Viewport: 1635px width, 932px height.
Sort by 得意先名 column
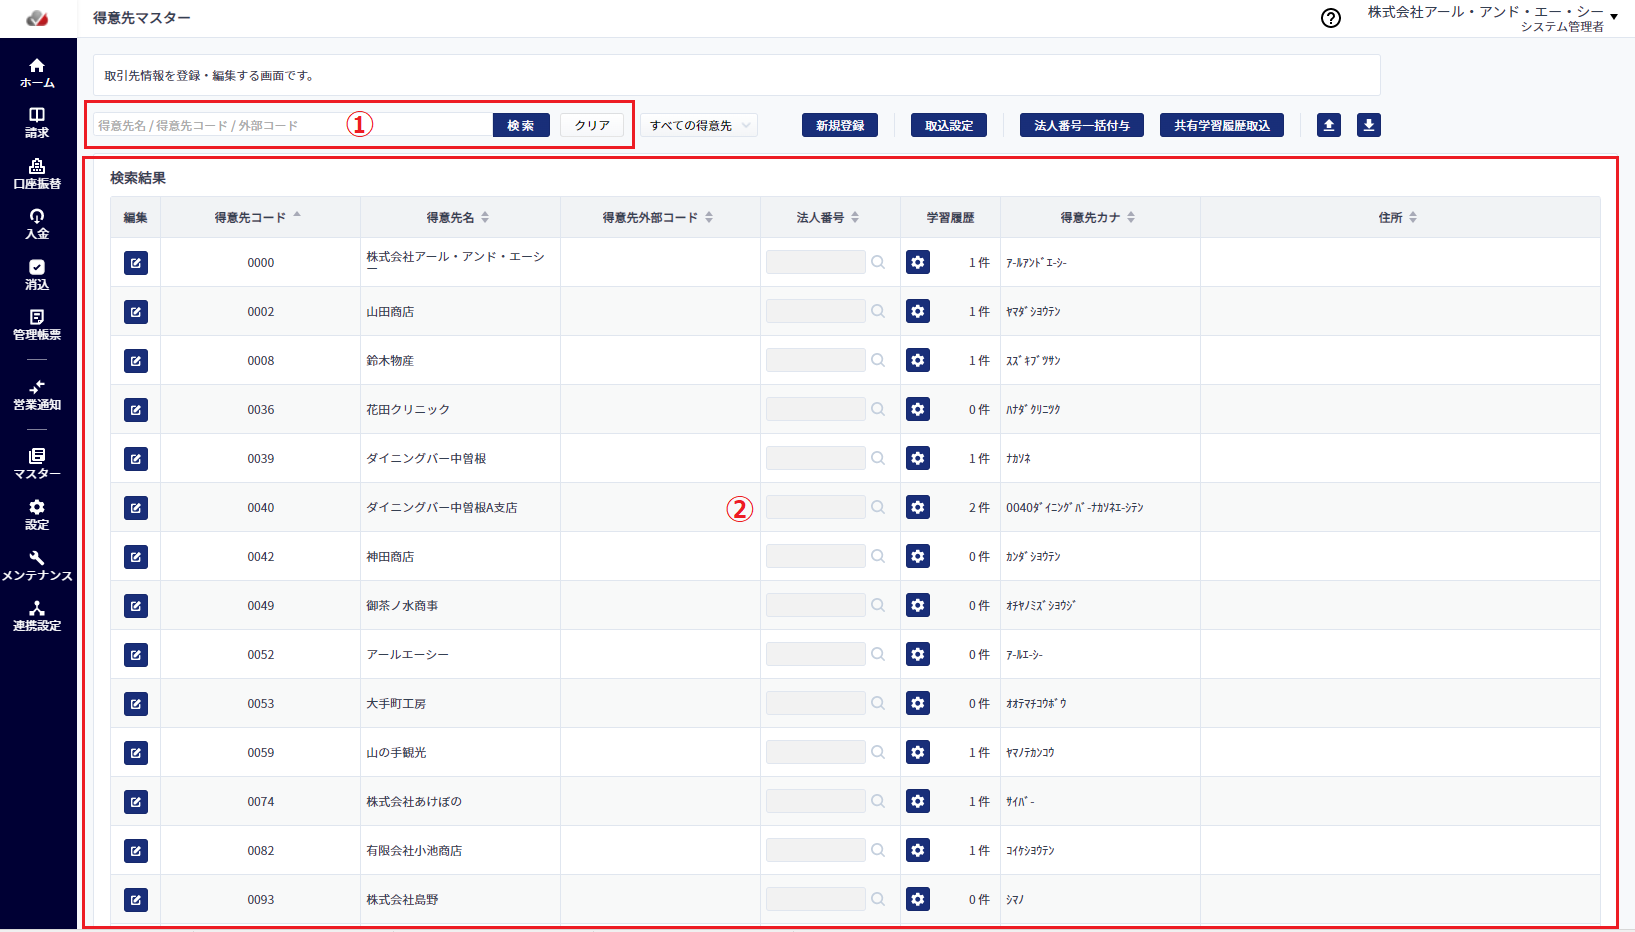[458, 217]
